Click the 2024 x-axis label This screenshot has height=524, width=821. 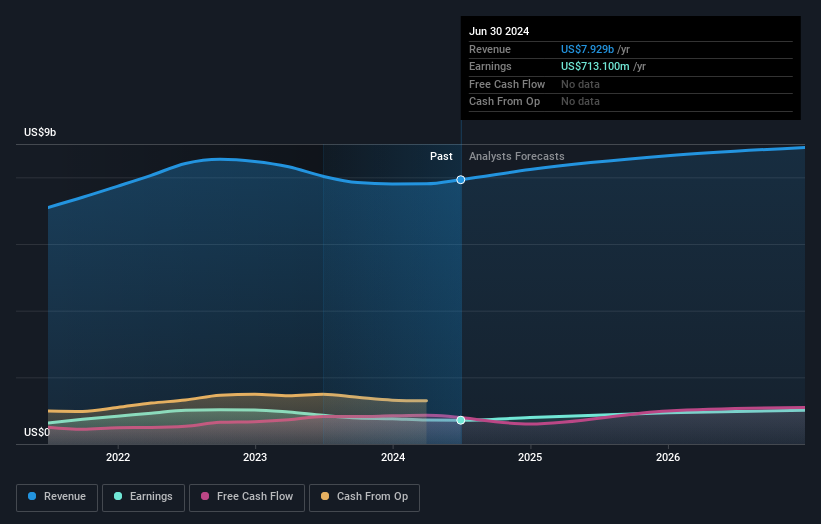[x=393, y=457]
